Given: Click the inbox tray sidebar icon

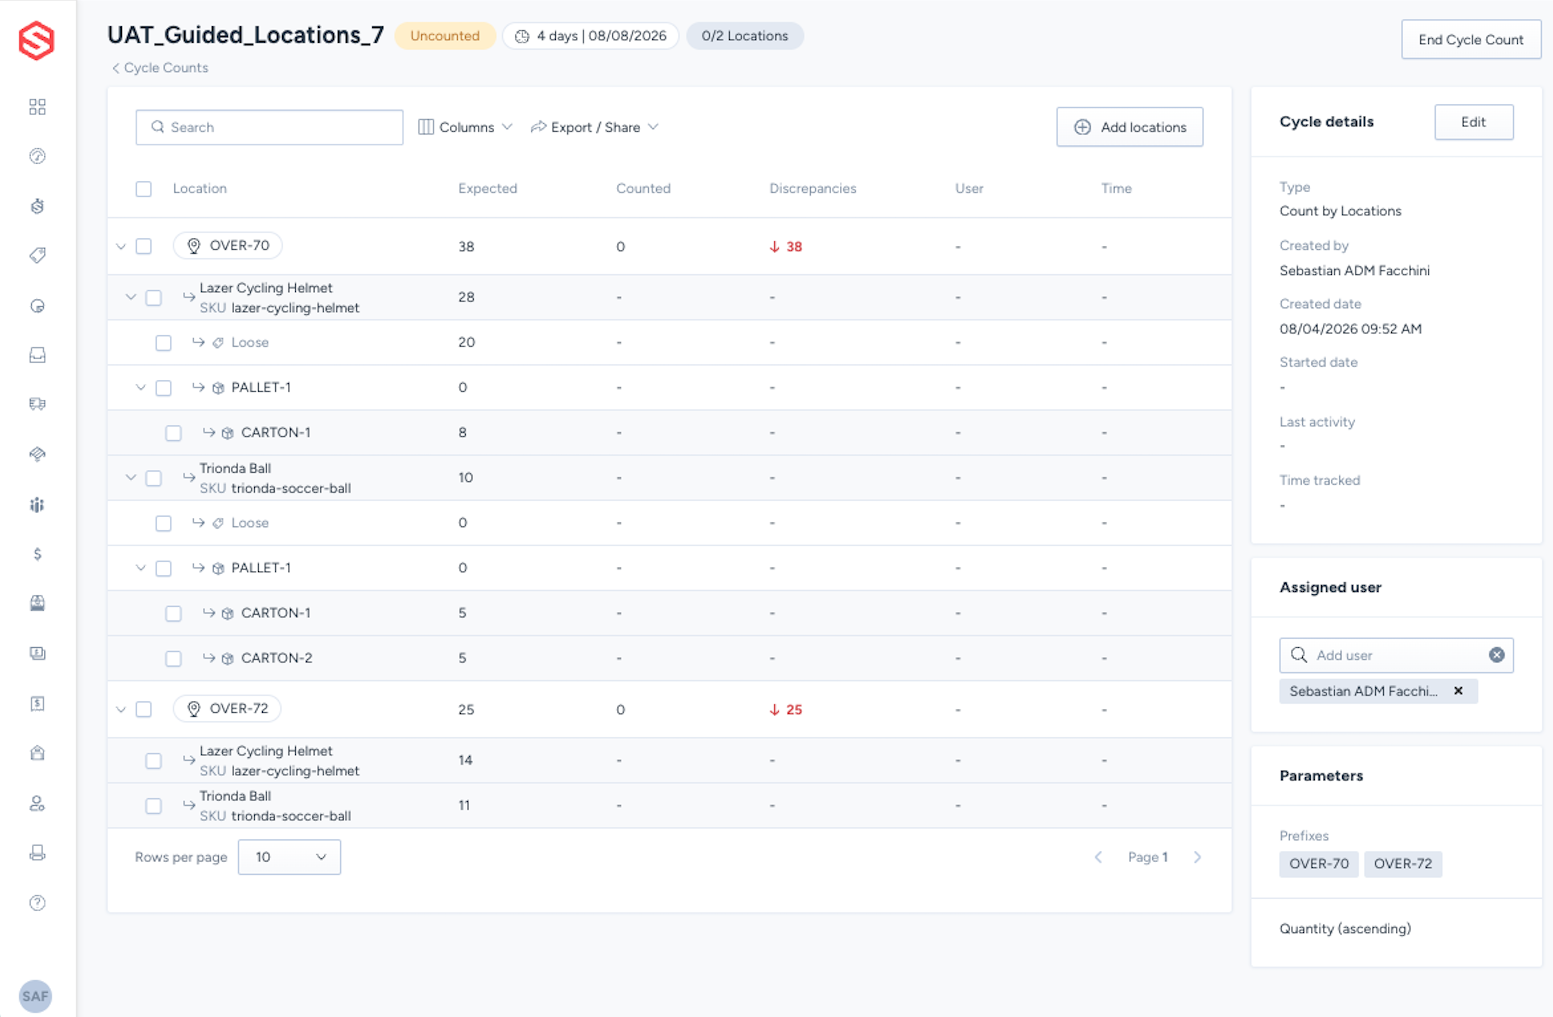Looking at the screenshot, I should 37,355.
